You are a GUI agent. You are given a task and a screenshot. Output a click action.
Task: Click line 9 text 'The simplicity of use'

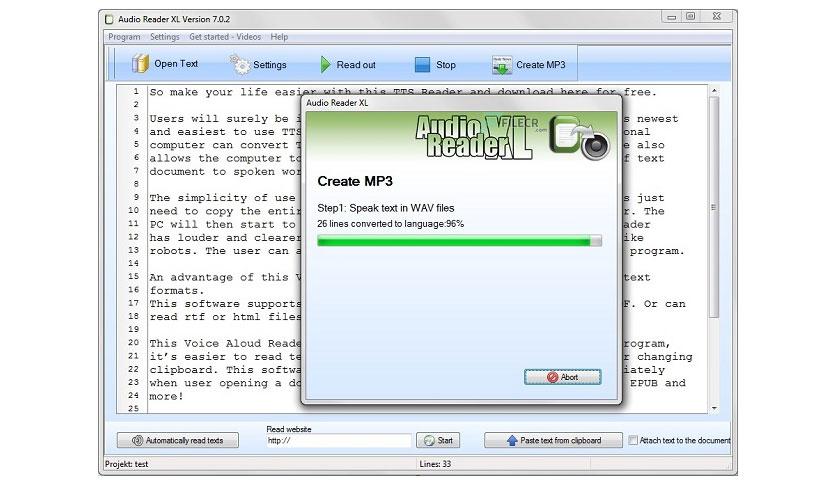point(222,198)
